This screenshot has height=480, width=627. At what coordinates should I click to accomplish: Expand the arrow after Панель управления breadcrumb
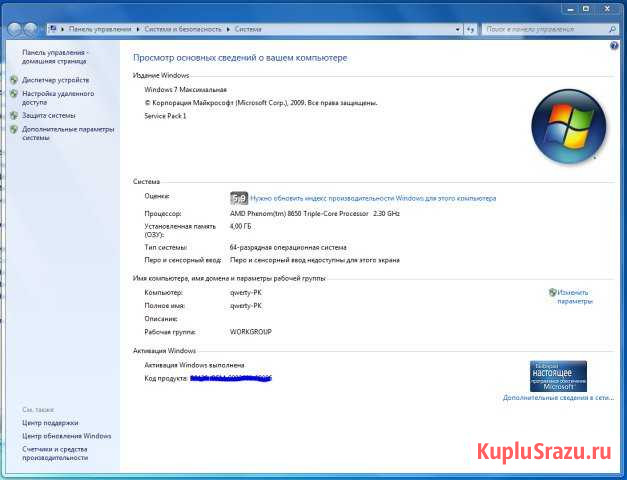click(x=138, y=29)
